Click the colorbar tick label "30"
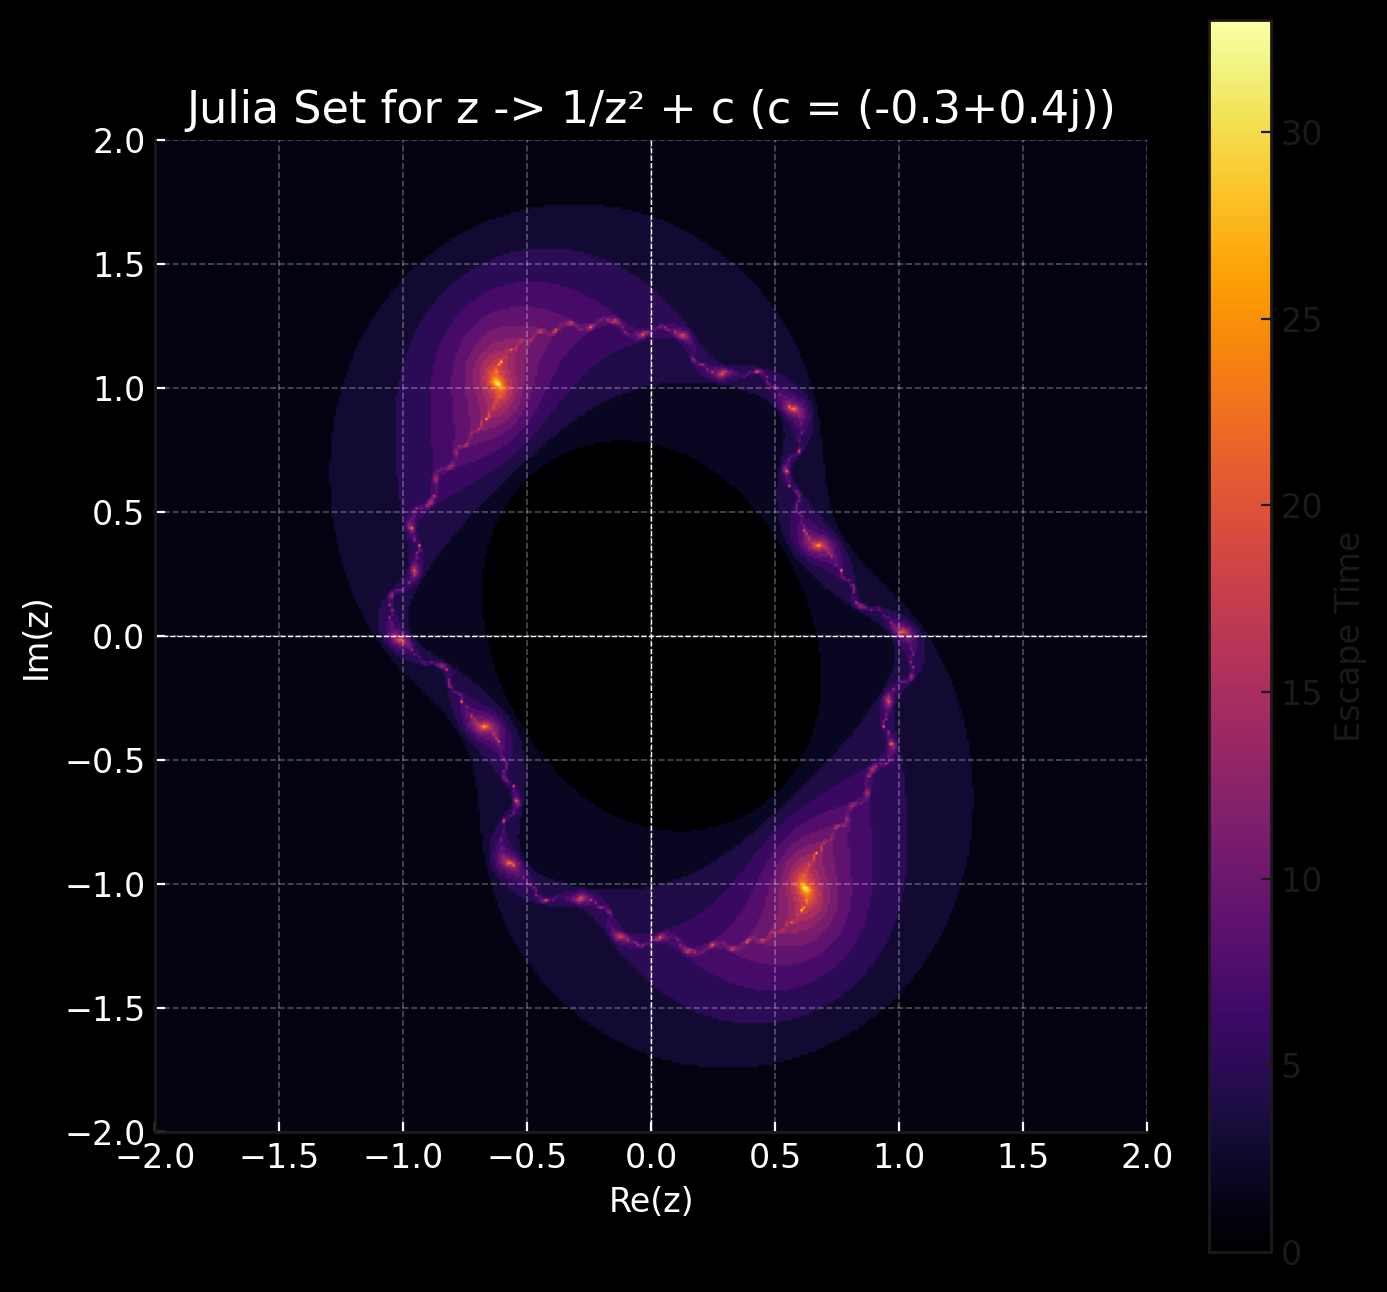This screenshot has width=1387, height=1292. (x=1301, y=134)
